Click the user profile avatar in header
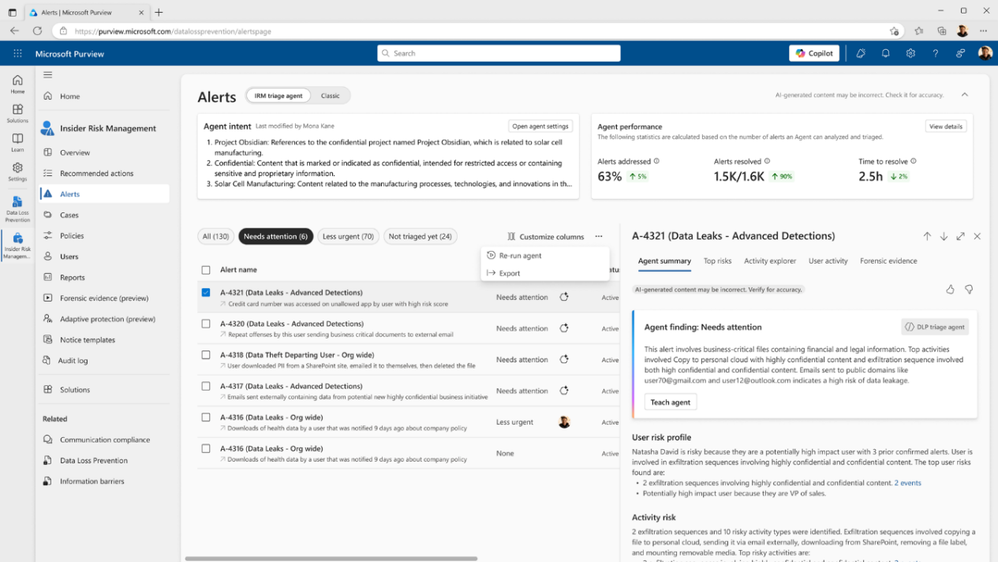 tap(985, 53)
